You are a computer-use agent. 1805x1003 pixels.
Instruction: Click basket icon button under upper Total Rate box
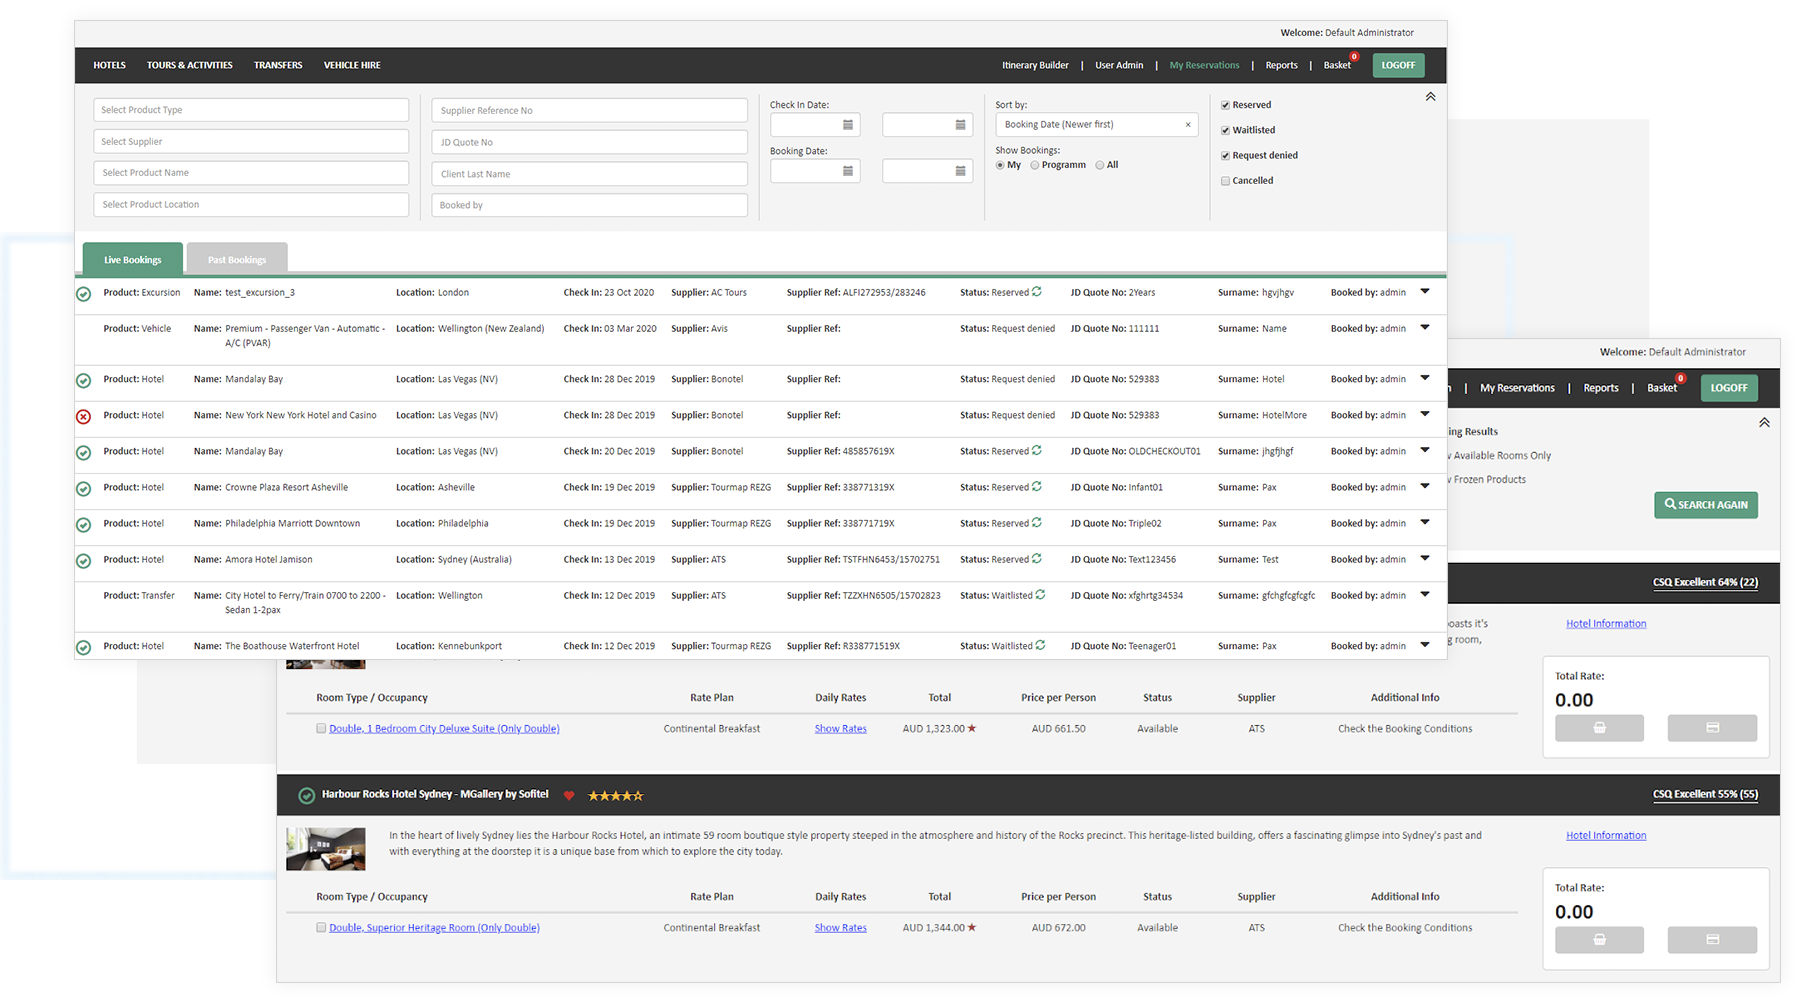pos(1599,728)
